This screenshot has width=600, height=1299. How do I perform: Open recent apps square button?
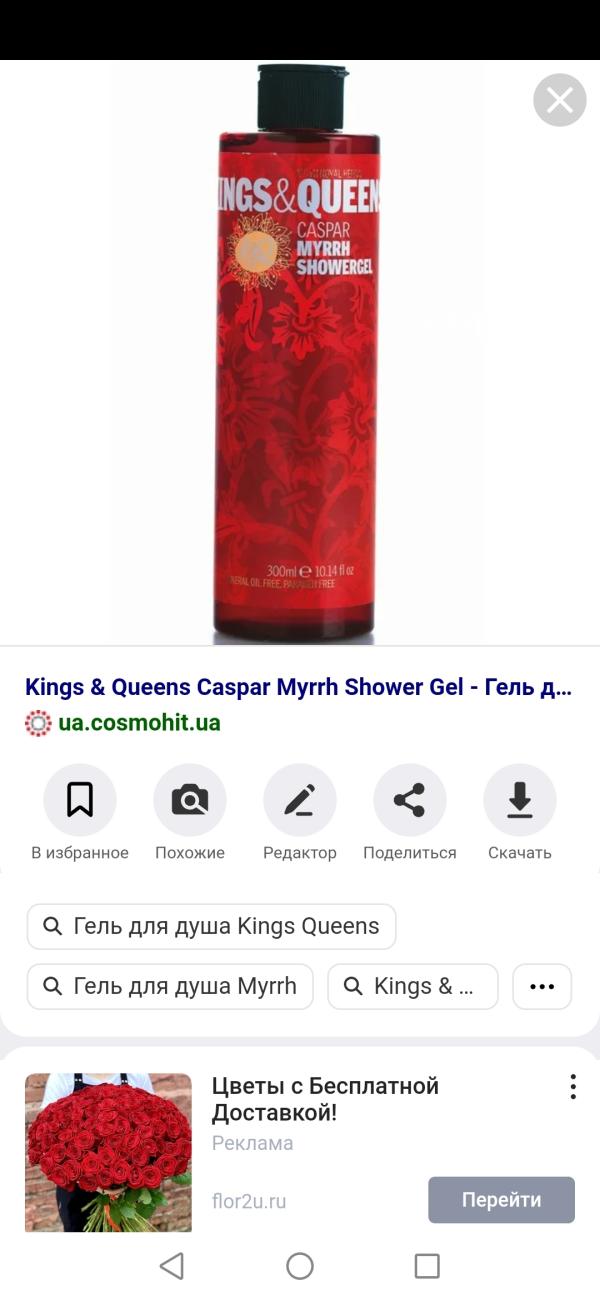pyautogui.click(x=427, y=1266)
